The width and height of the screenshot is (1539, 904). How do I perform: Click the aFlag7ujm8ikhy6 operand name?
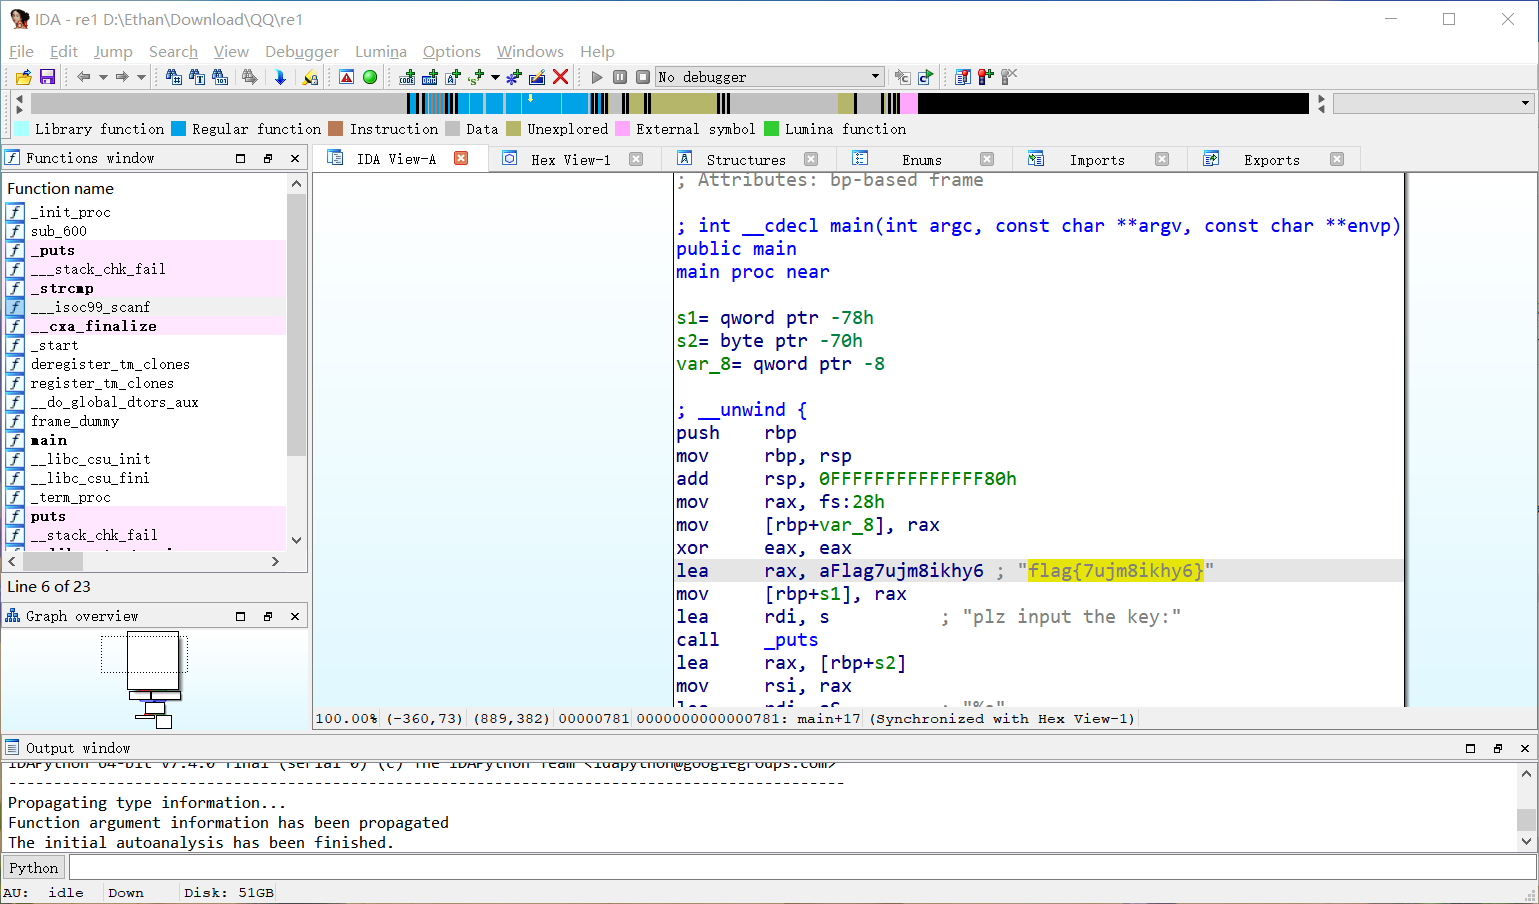coord(901,571)
